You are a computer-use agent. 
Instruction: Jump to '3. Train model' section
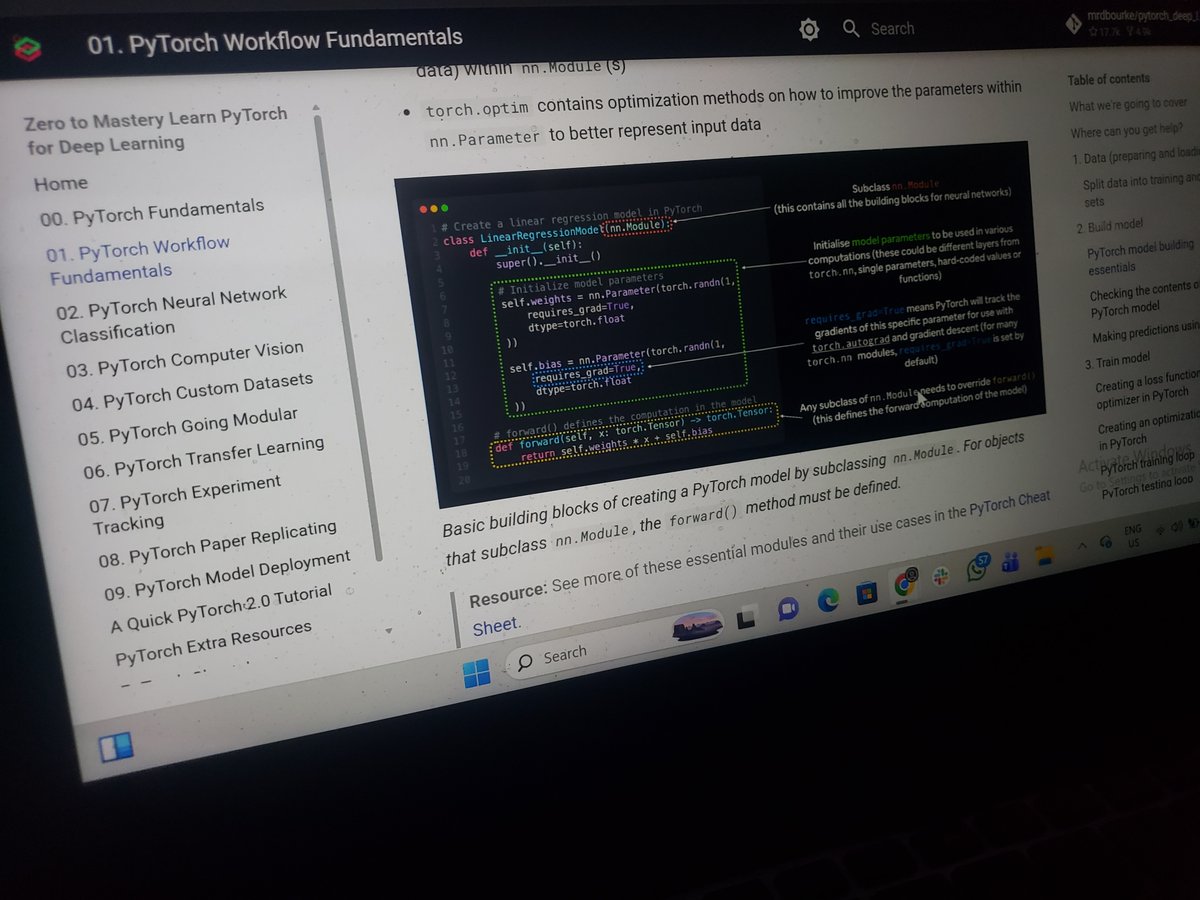coord(1117,361)
